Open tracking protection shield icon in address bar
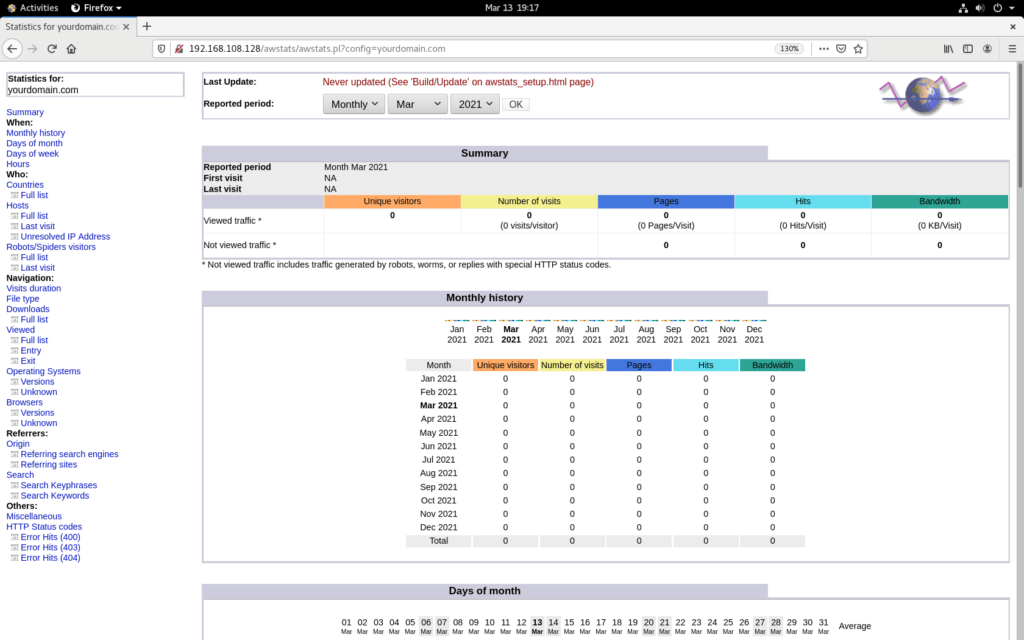The height and width of the screenshot is (640, 1024). click(161, 49)
